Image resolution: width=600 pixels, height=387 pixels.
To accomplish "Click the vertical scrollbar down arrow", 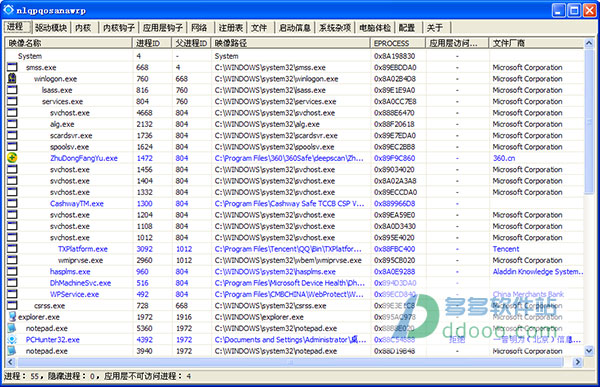I will coord(589,350).
